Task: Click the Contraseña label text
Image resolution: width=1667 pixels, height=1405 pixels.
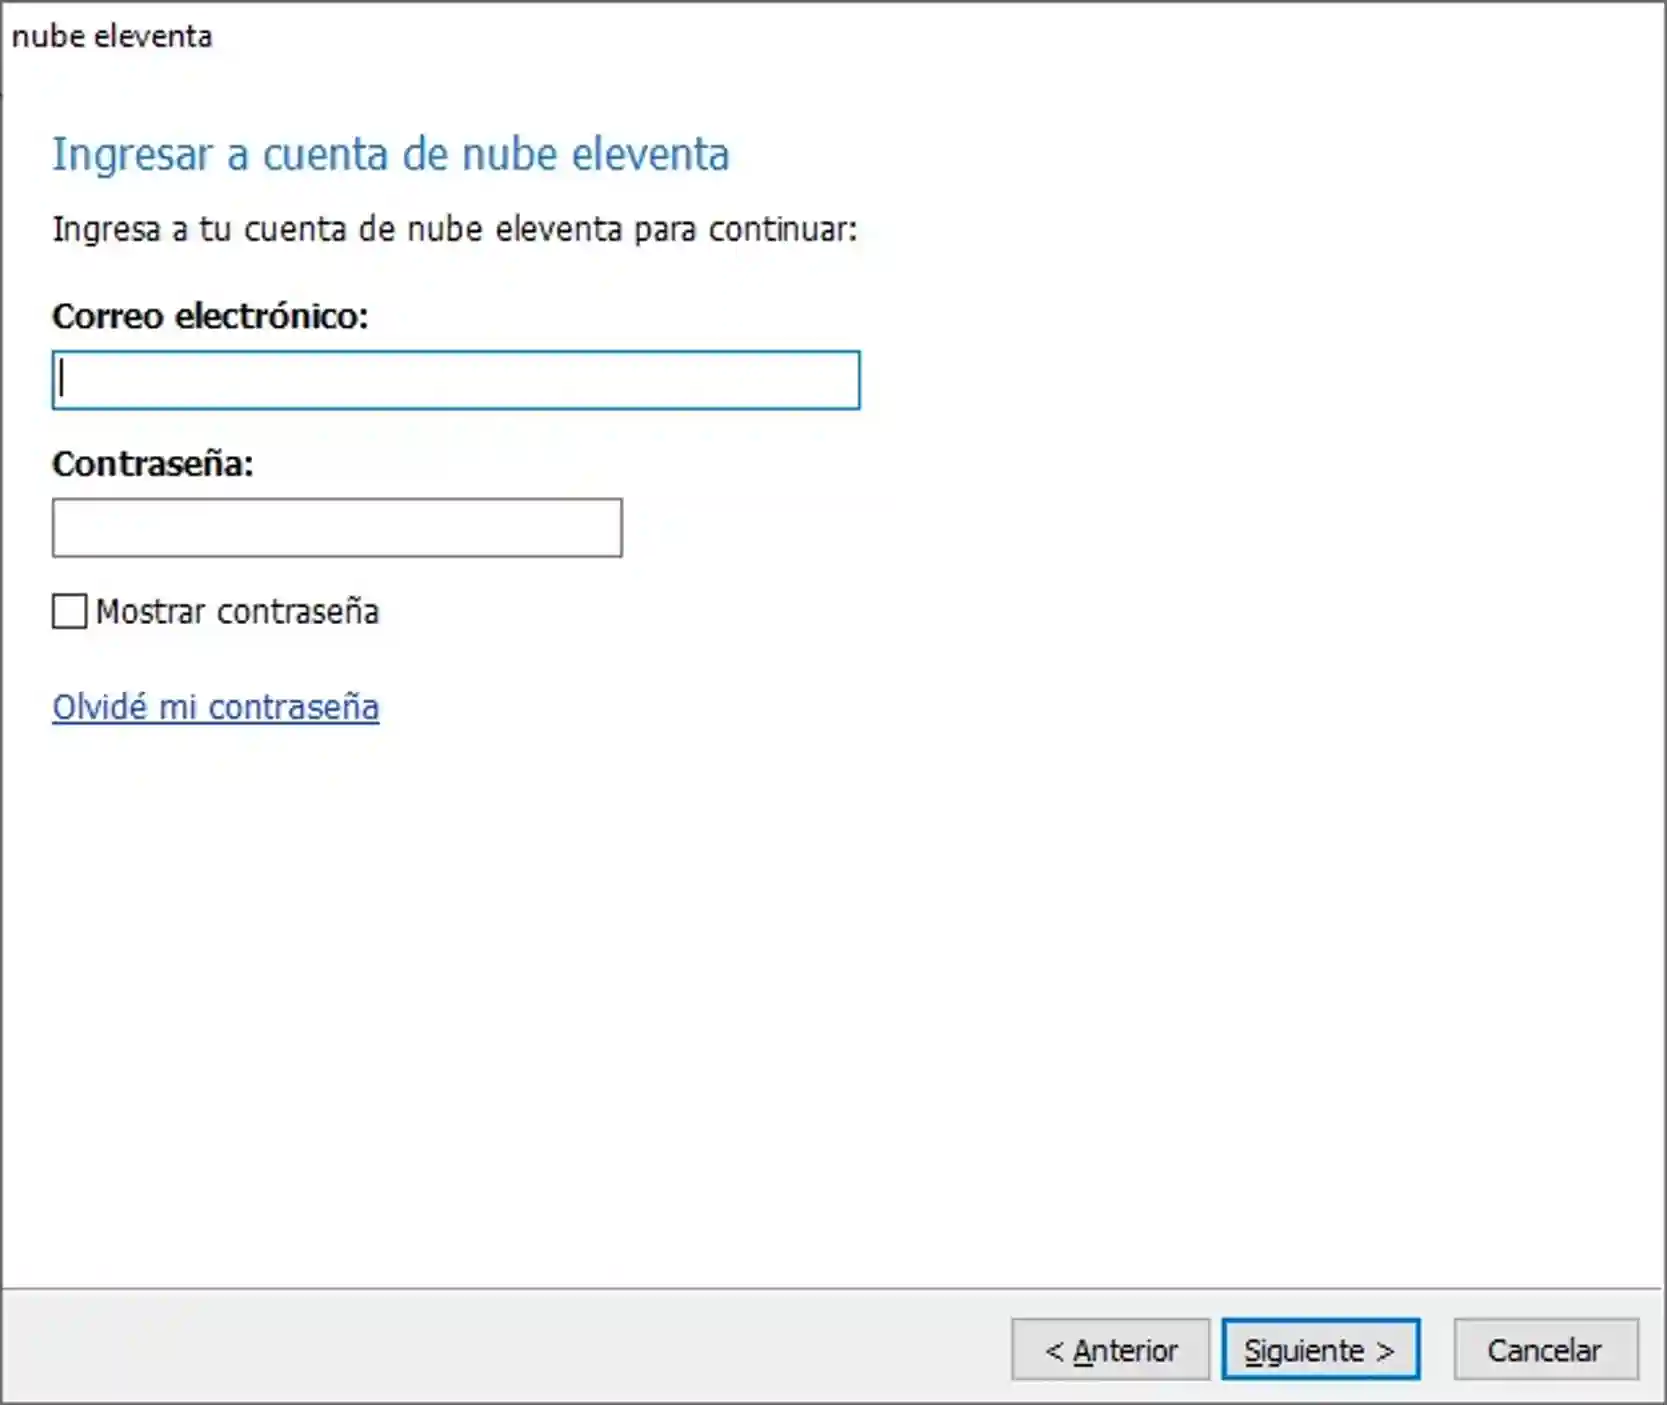Action: pos(154,464)
